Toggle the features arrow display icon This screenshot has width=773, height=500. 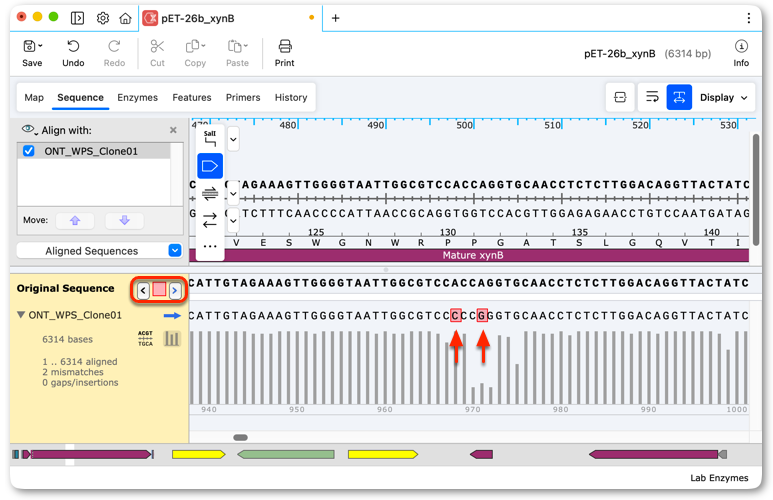(210, 166)
